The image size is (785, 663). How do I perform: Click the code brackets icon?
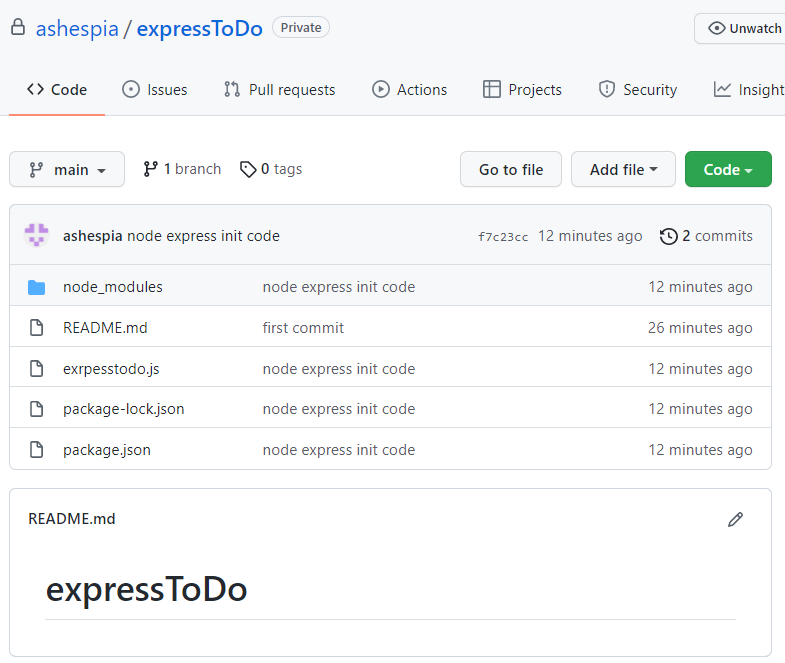click(x=36, y=89)
